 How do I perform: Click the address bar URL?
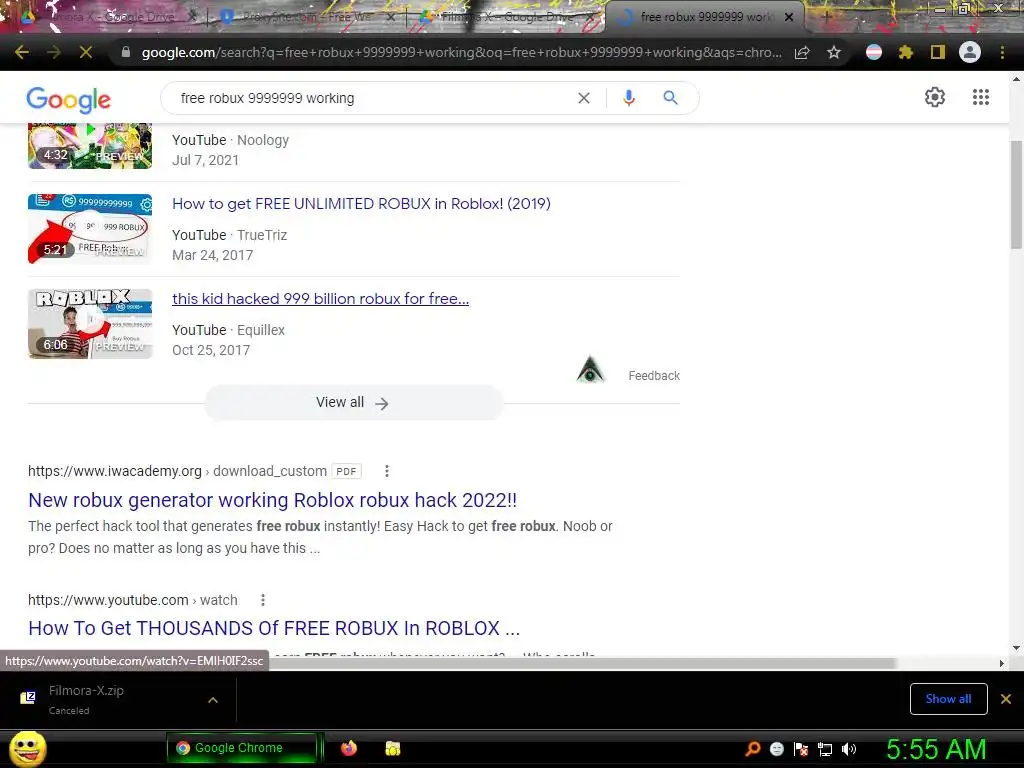461,52
